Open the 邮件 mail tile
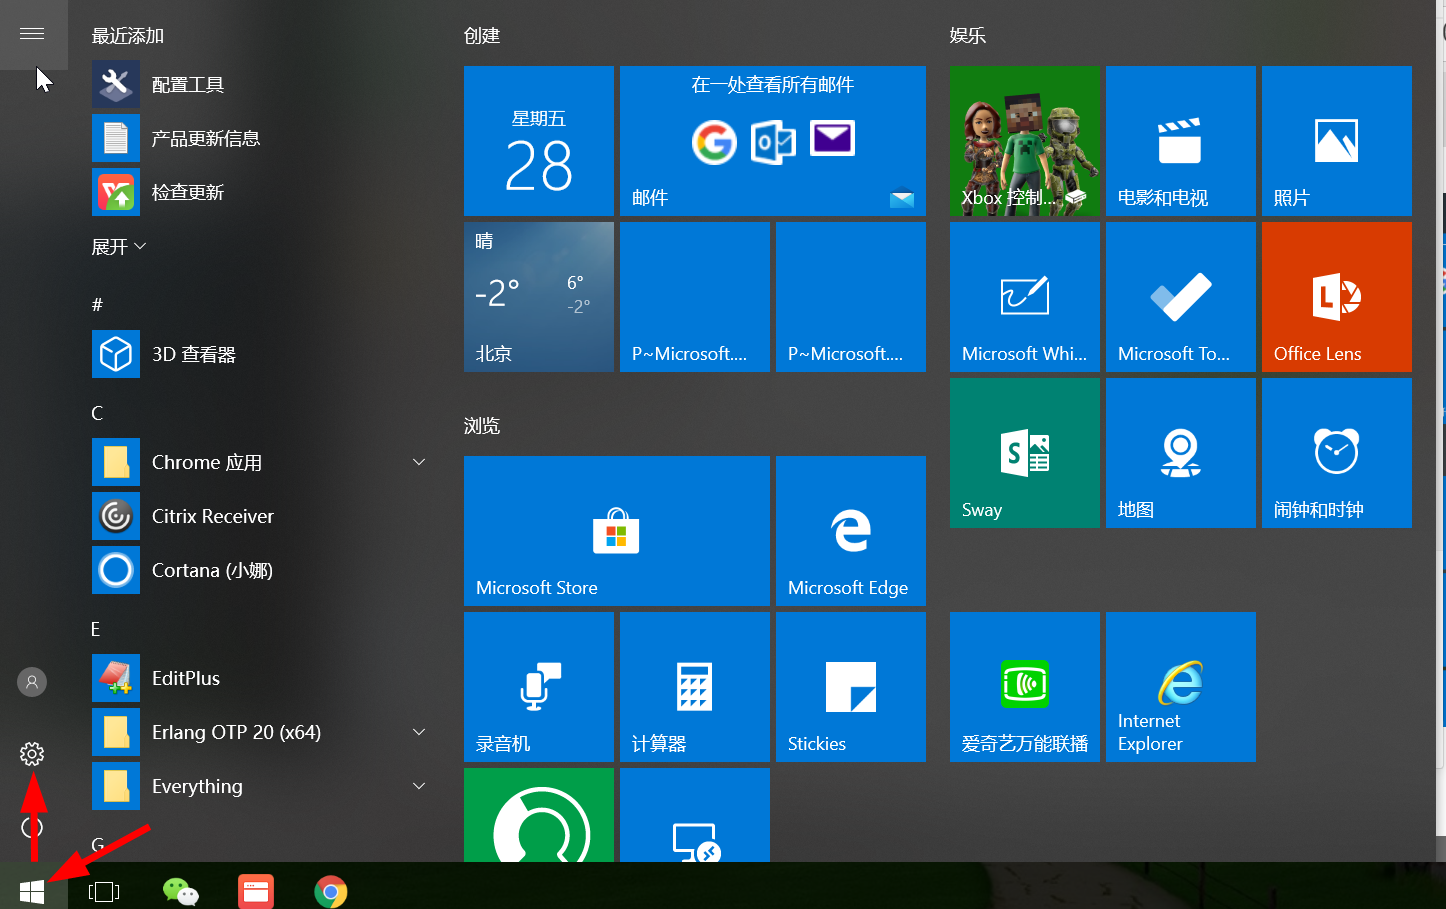 click(x=773, y=141)
